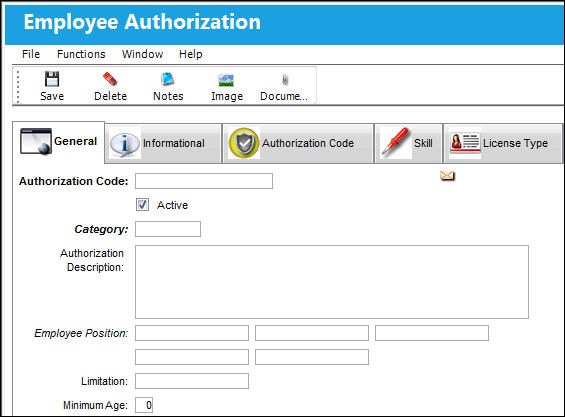Click the envelope mail icon
Image resolution: width=565 pixels, height=417 pixels.
click(447, 176)
